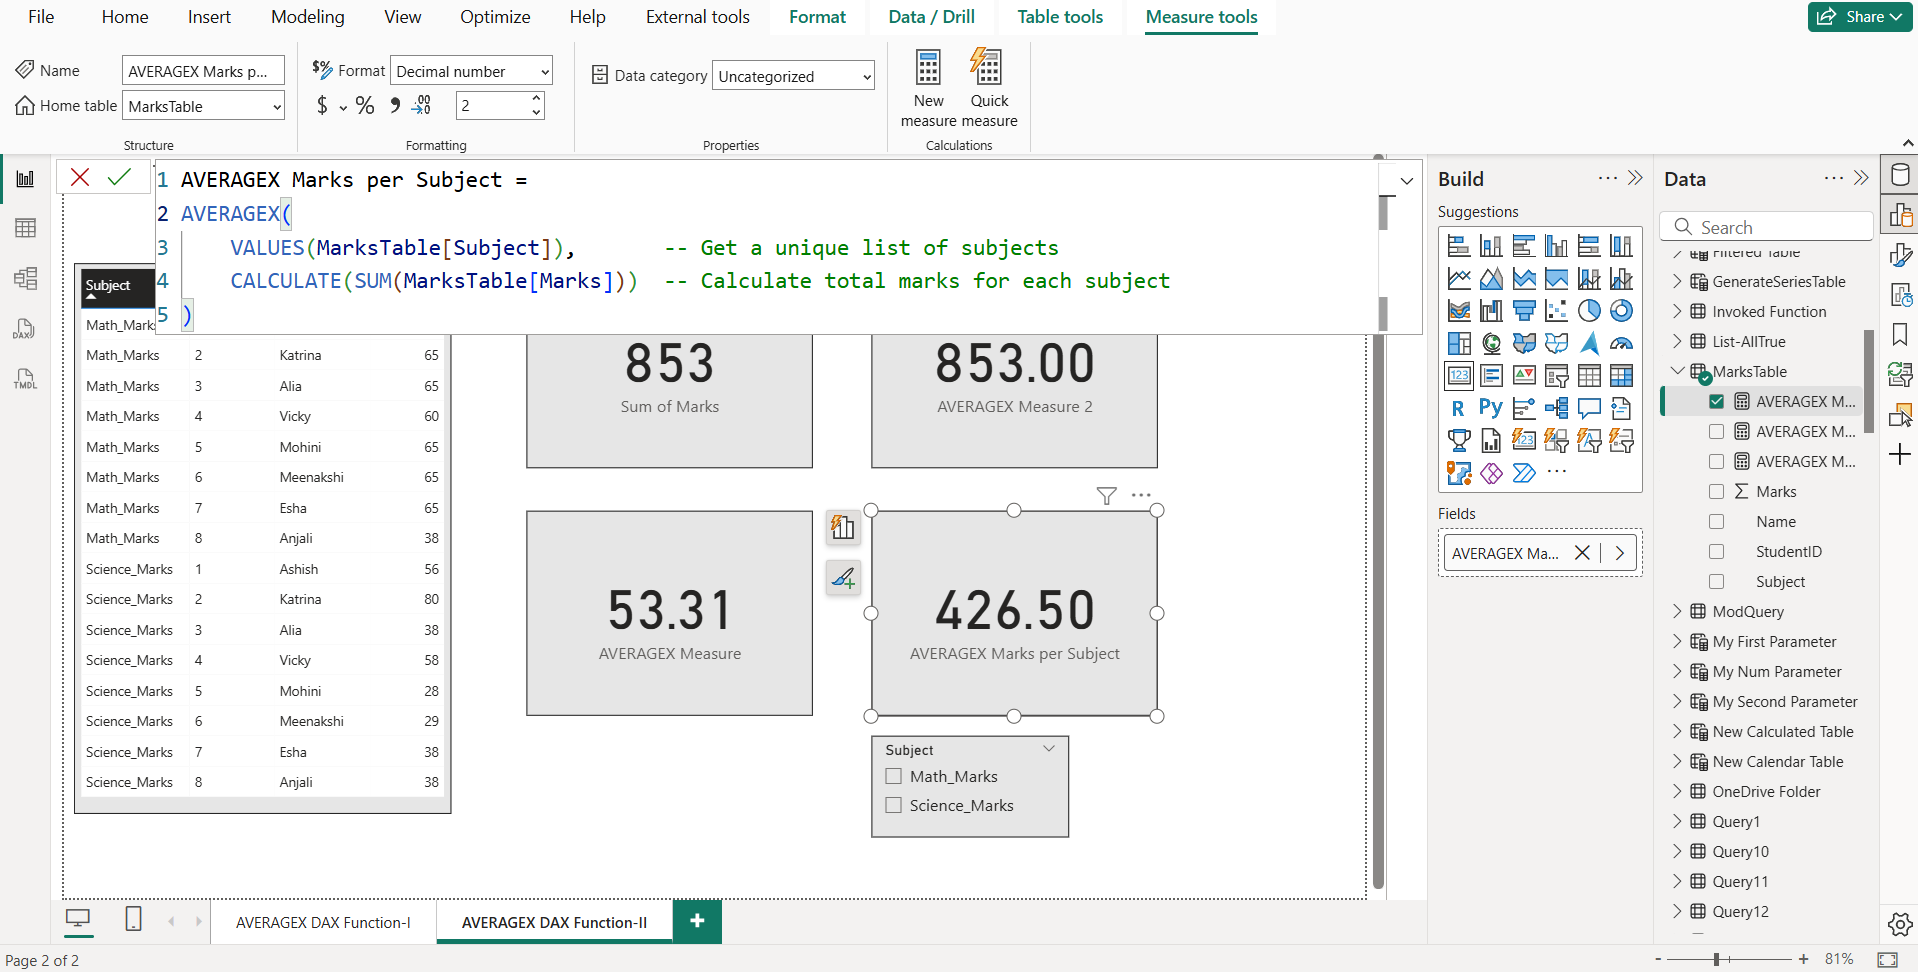Expand the ModQuery table
Viewport: 1918px width, 972px height.
point(1677,612)
